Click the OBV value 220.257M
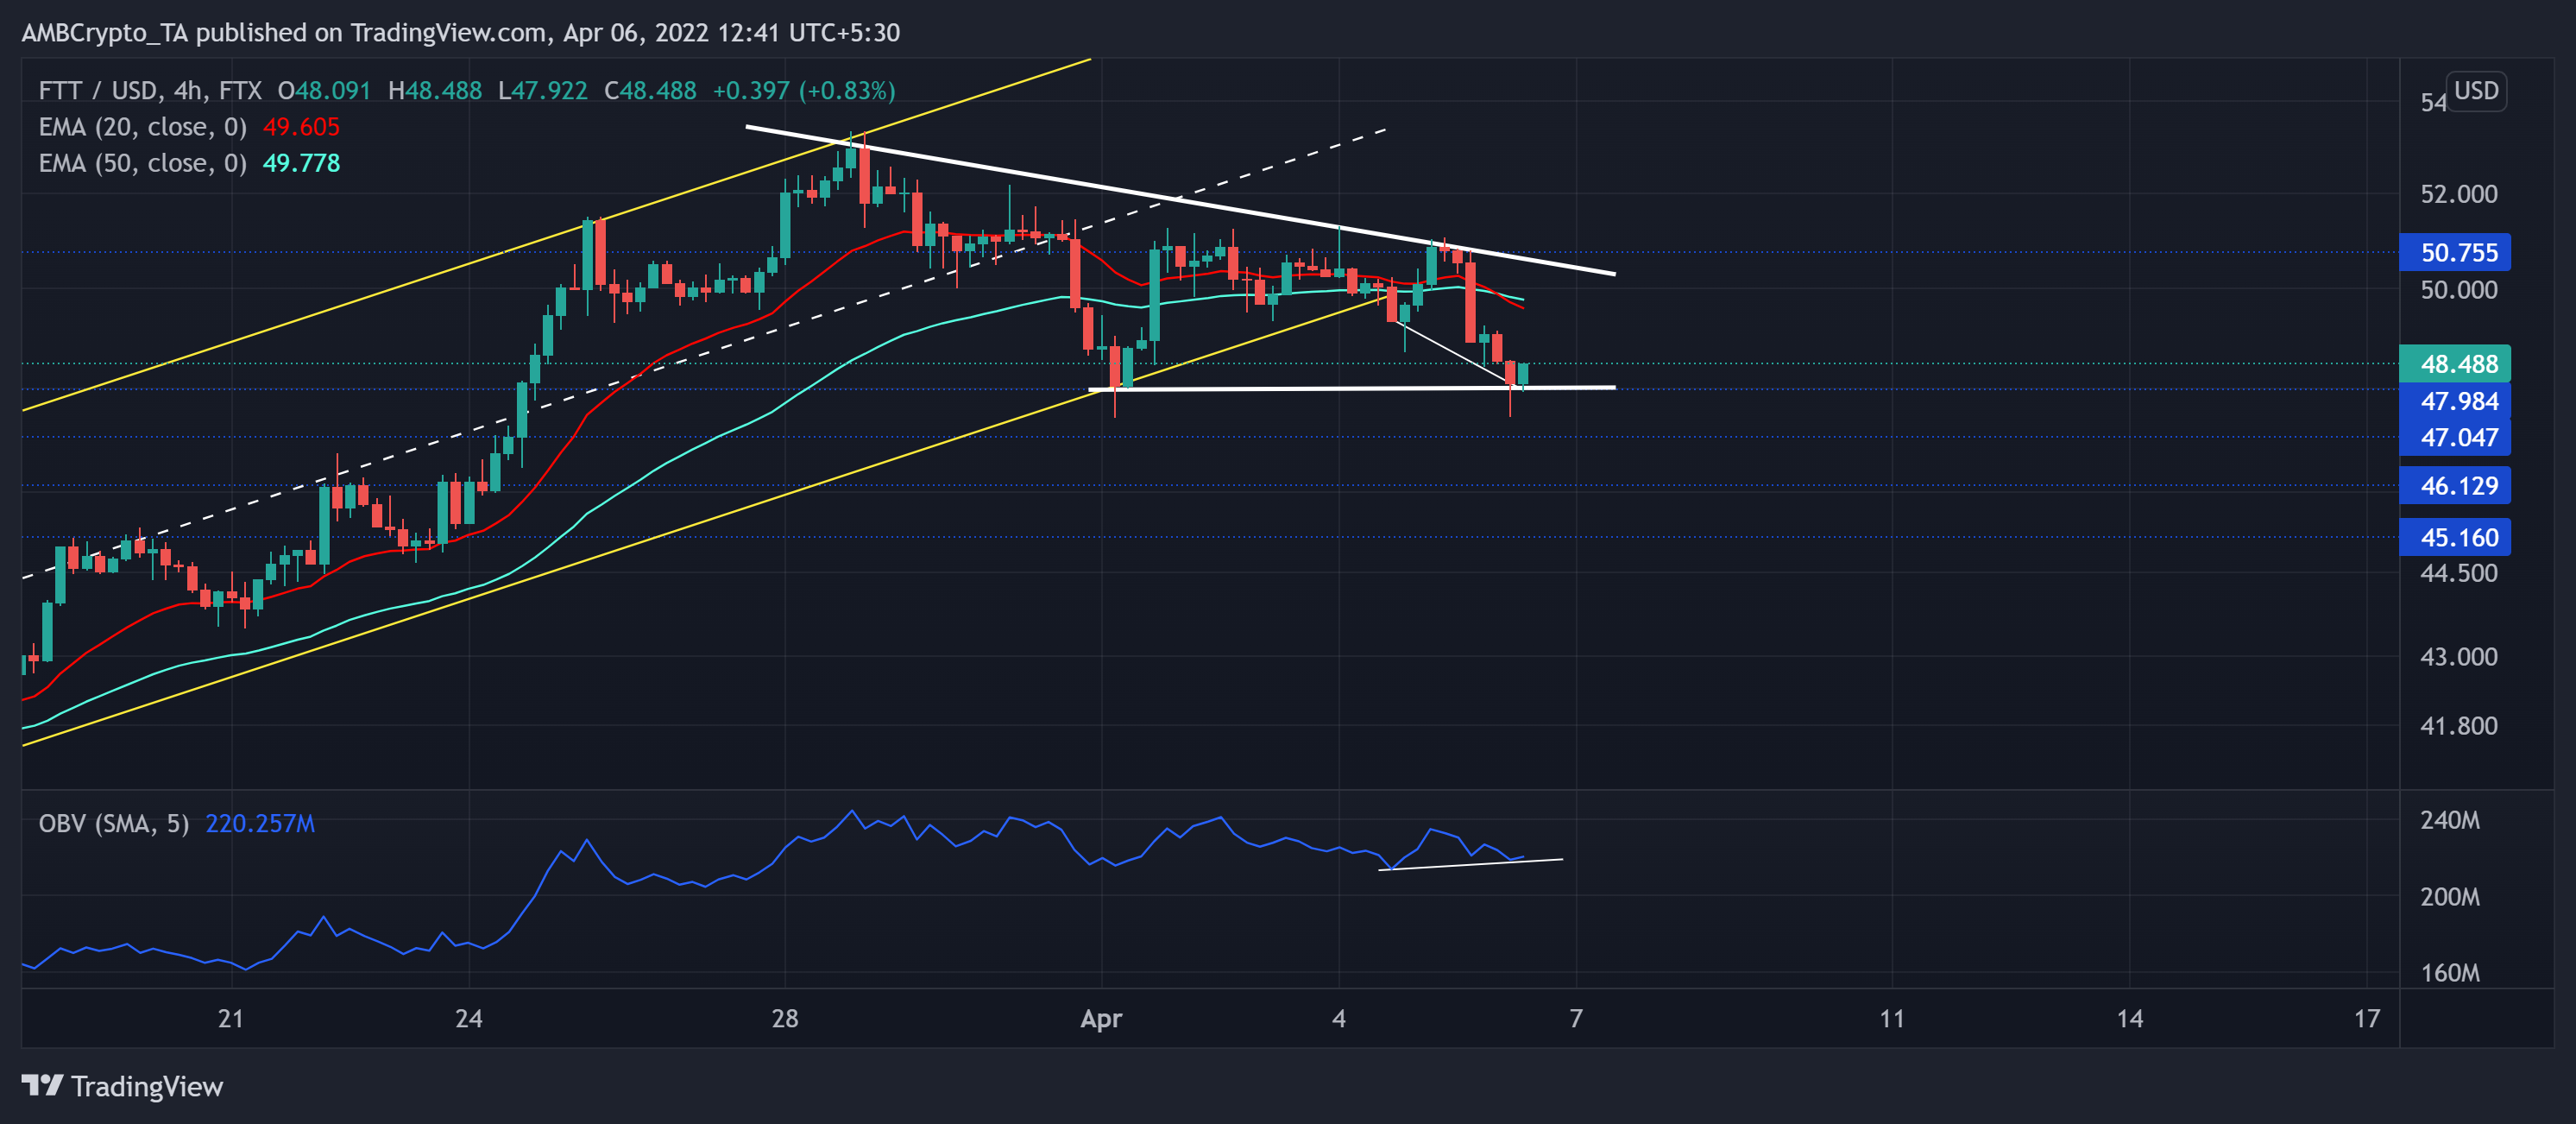2576x1124 pixels. [260, 823]
